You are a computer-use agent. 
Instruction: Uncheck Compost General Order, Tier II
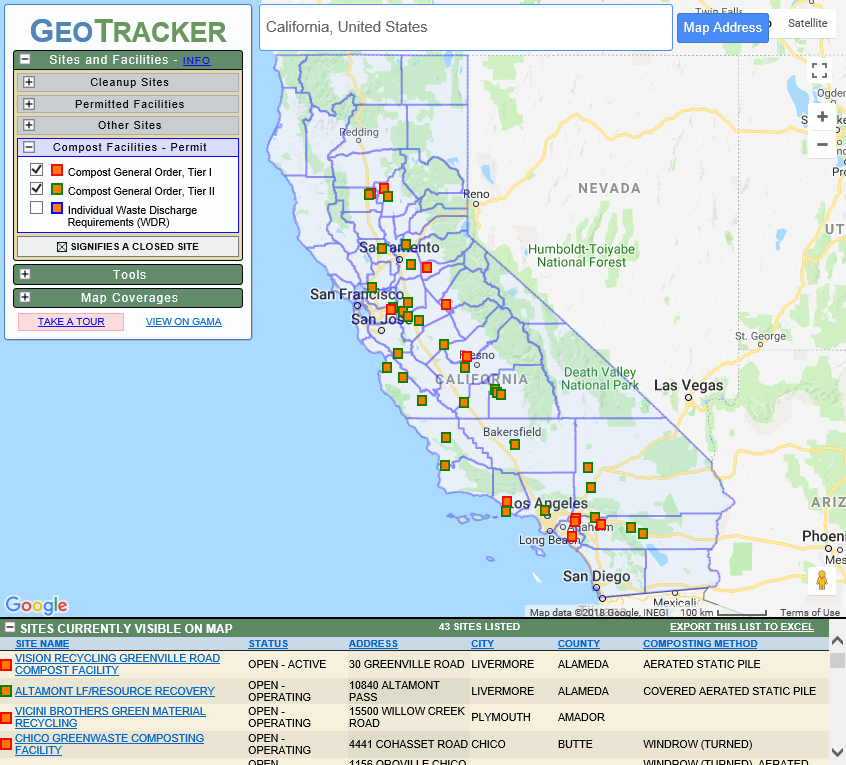pos(36,188)
